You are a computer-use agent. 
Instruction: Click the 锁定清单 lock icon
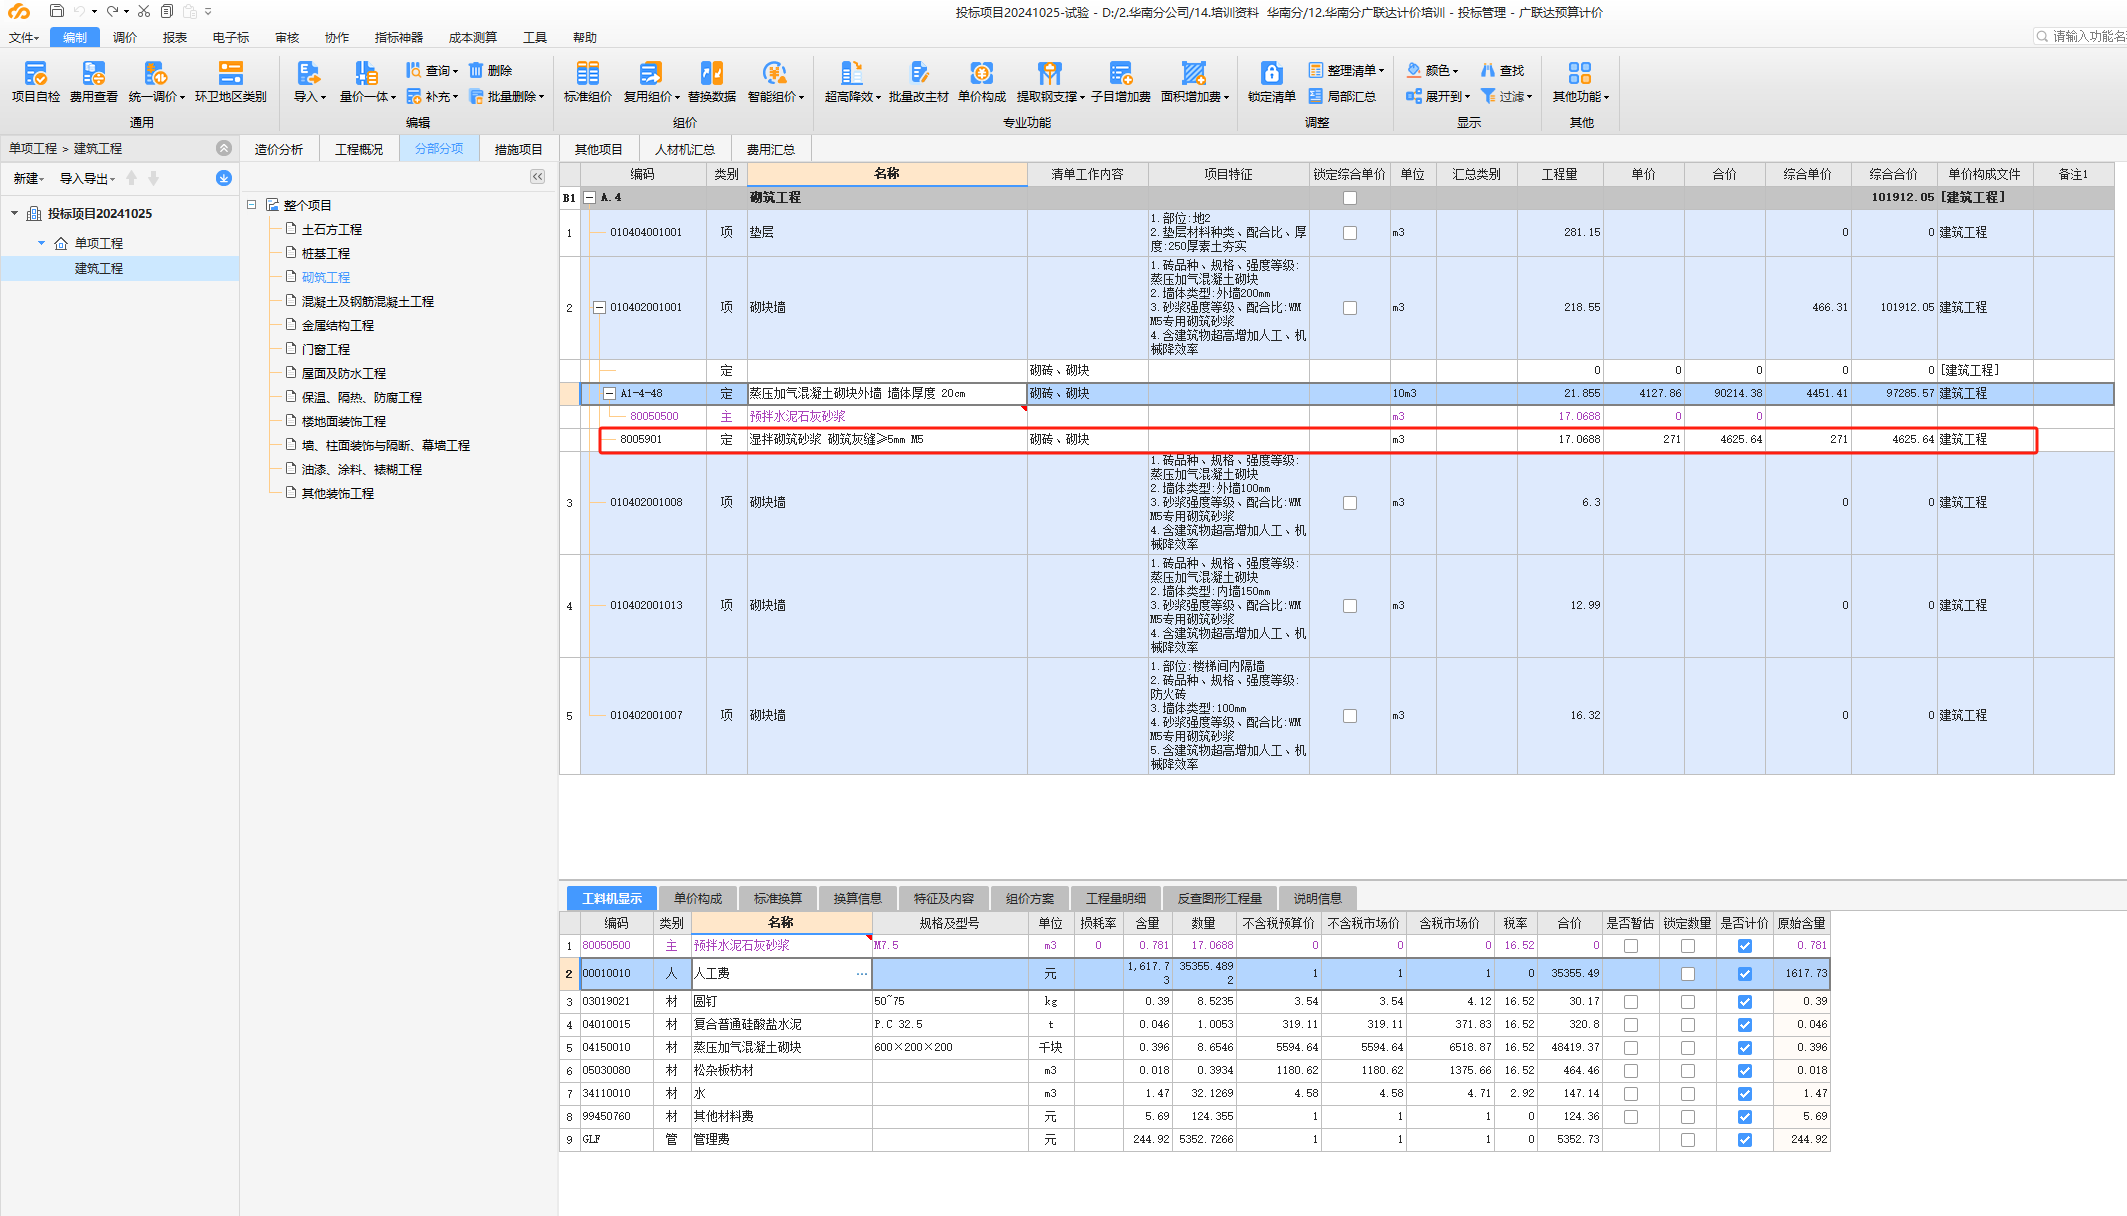(1271, 74)
